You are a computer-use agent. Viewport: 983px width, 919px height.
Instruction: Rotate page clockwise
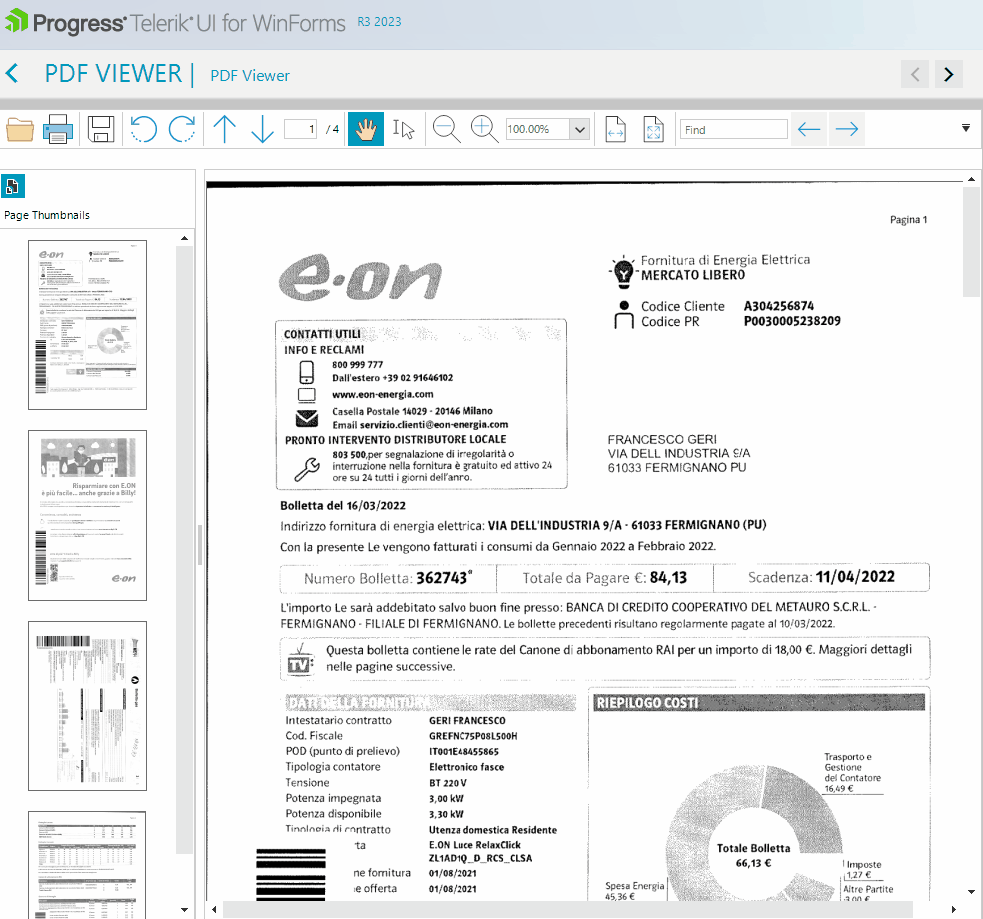pos(182,129)
